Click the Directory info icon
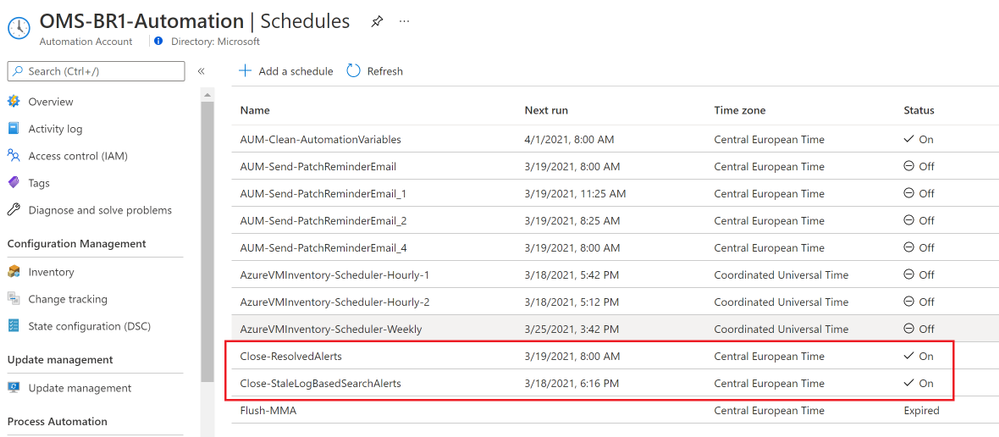The image size is (999, 437). [x=159, y=41]
